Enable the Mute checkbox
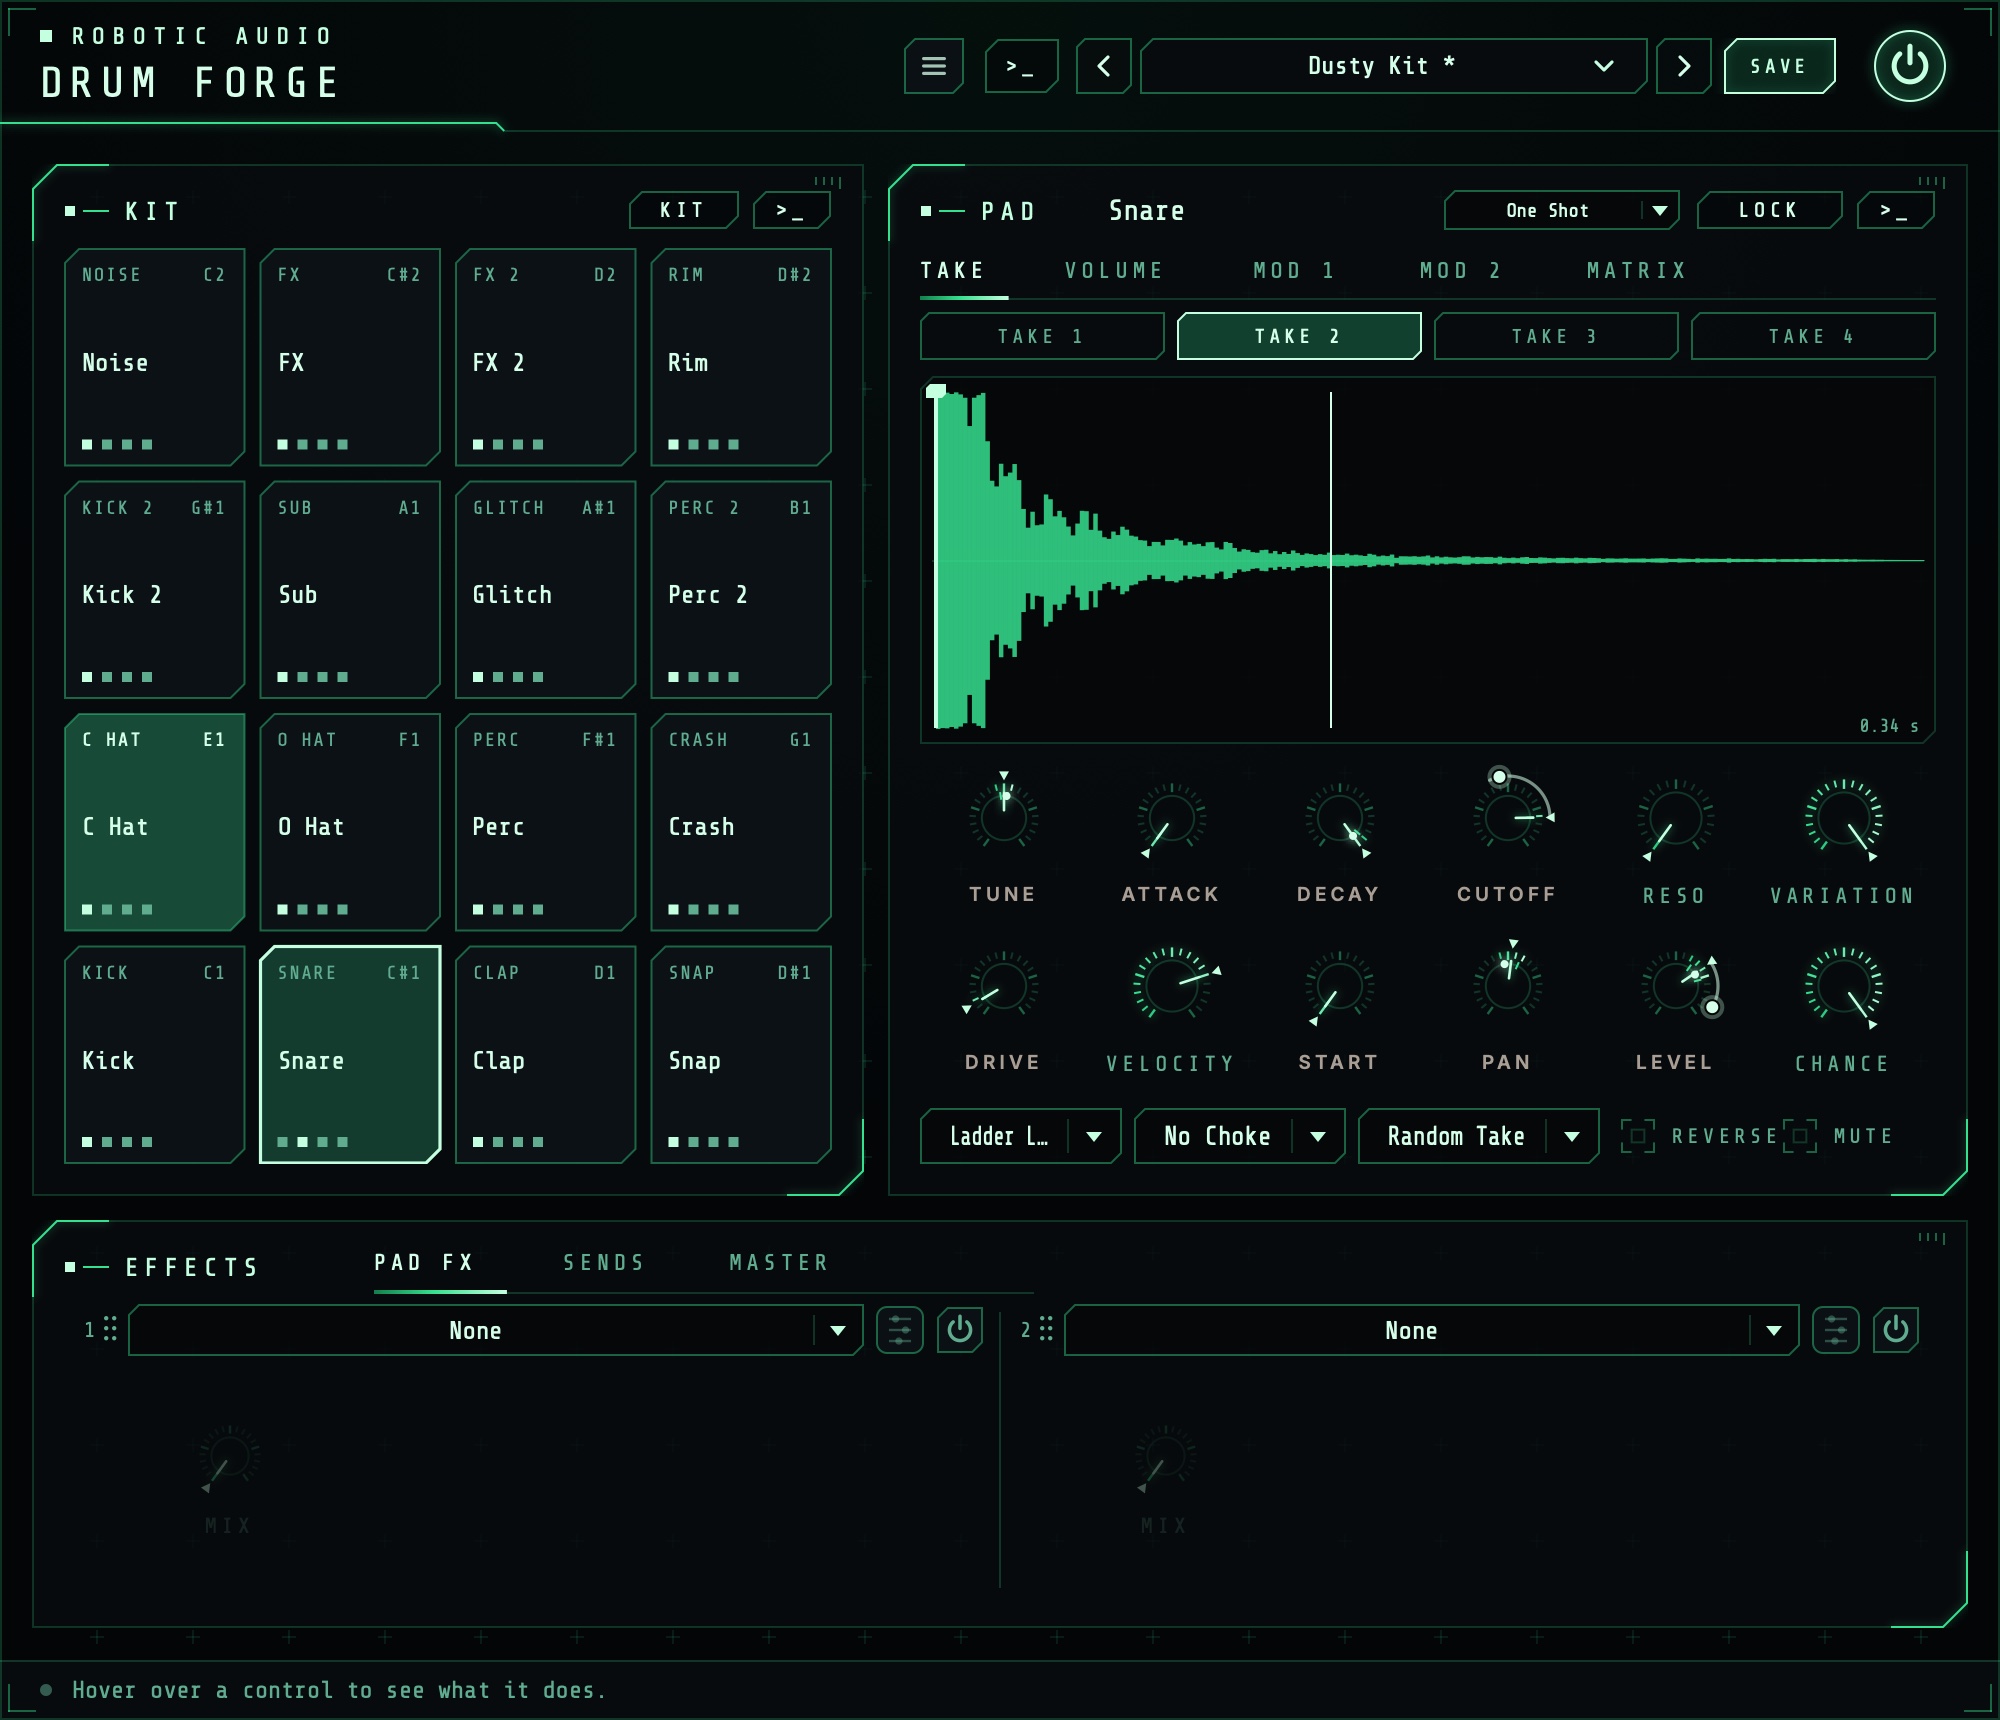The height and width of the screenshot is (1720, 2000). tap(1800, 1136)
